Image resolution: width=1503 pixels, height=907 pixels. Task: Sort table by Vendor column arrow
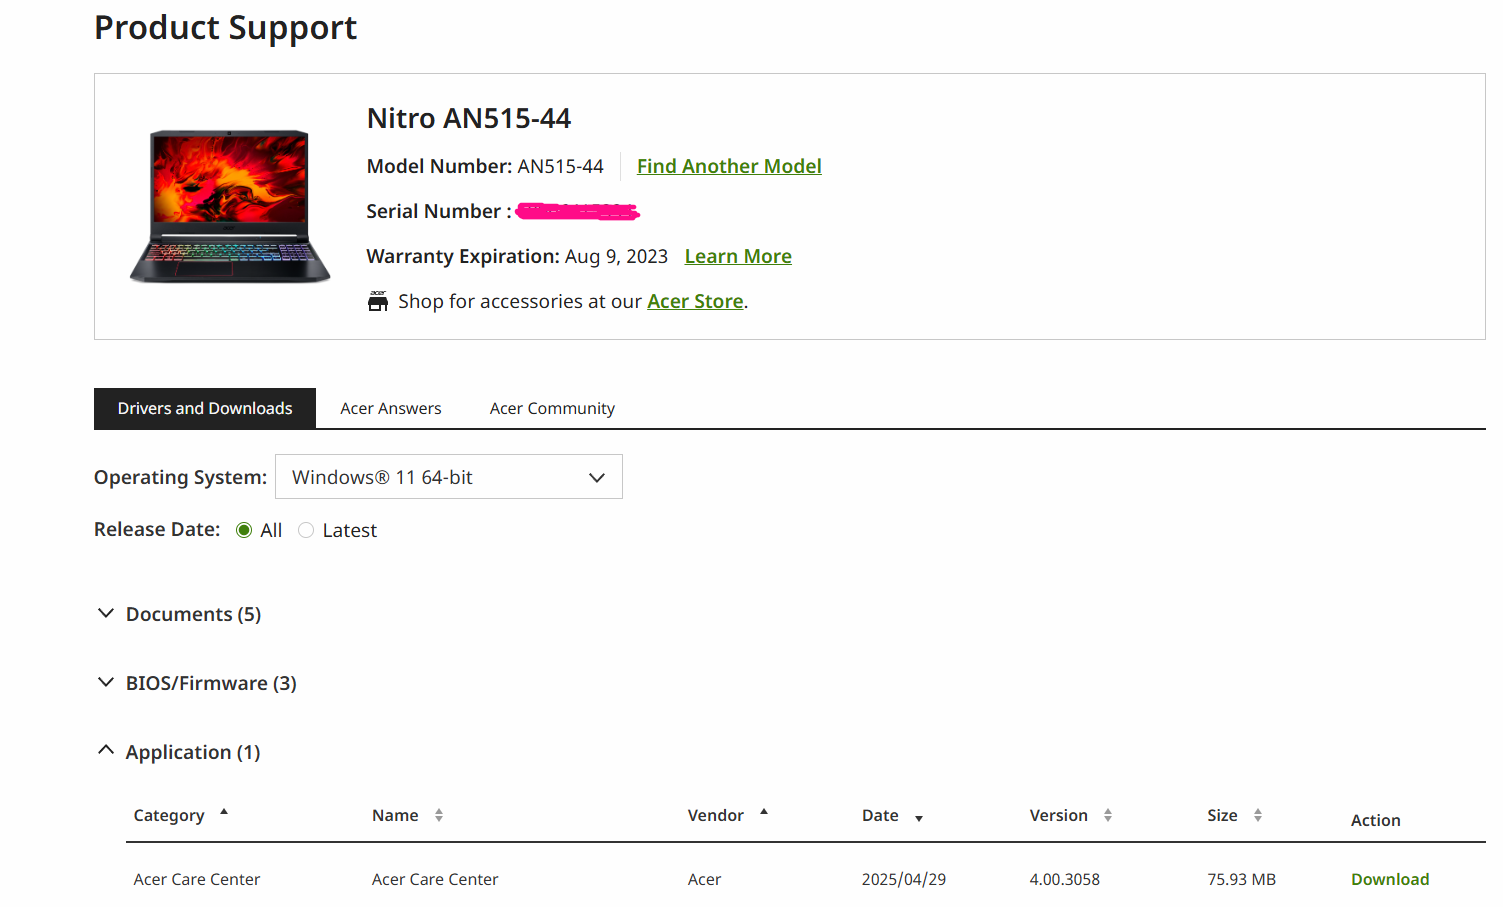[764, 812]
